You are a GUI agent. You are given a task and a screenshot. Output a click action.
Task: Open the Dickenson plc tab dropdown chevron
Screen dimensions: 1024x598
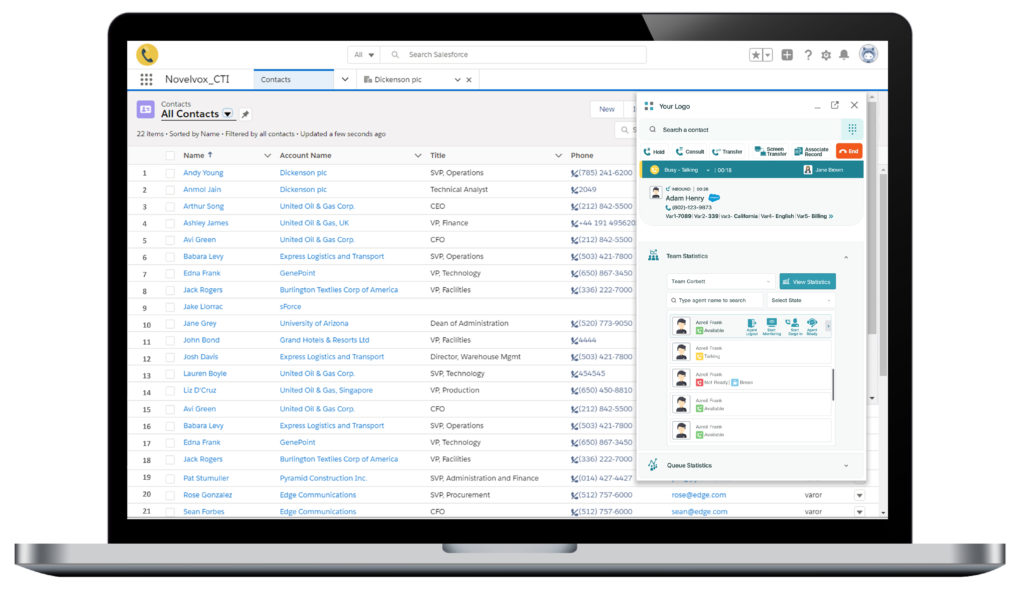(457, 80)
